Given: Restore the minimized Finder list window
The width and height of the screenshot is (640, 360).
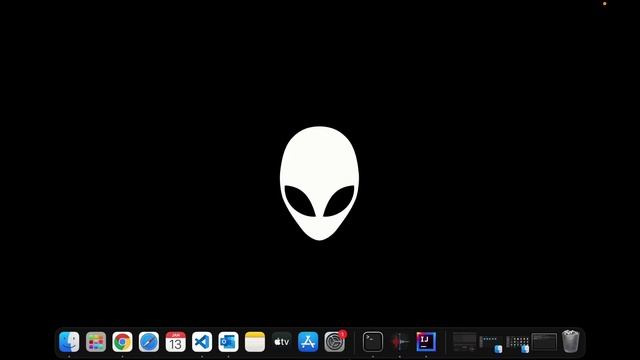Looking at the screenshot, I should (x=491, y=343).
